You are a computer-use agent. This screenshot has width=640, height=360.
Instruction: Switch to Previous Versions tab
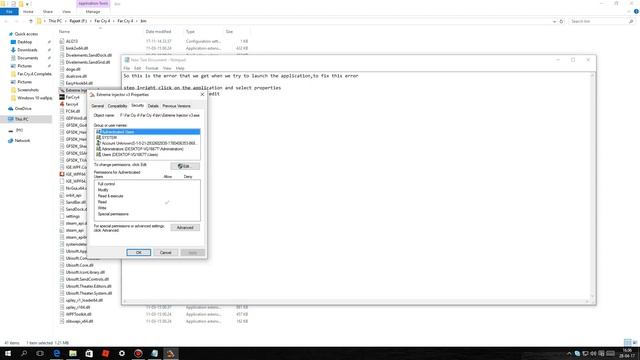click(x=176, y=106)
